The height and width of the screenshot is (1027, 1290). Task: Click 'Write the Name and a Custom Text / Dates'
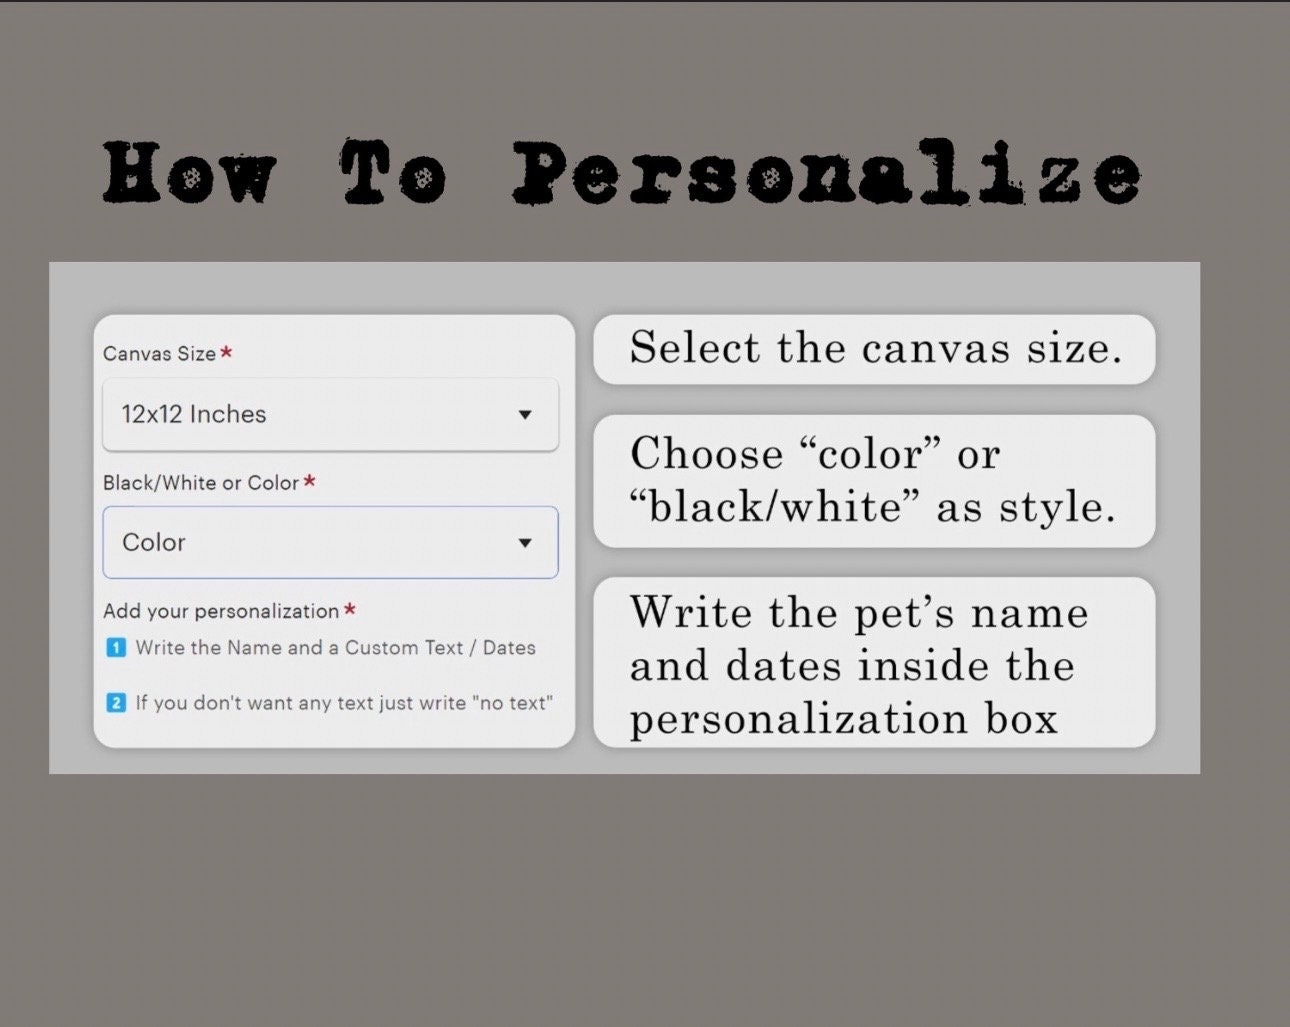pos(336,648)
